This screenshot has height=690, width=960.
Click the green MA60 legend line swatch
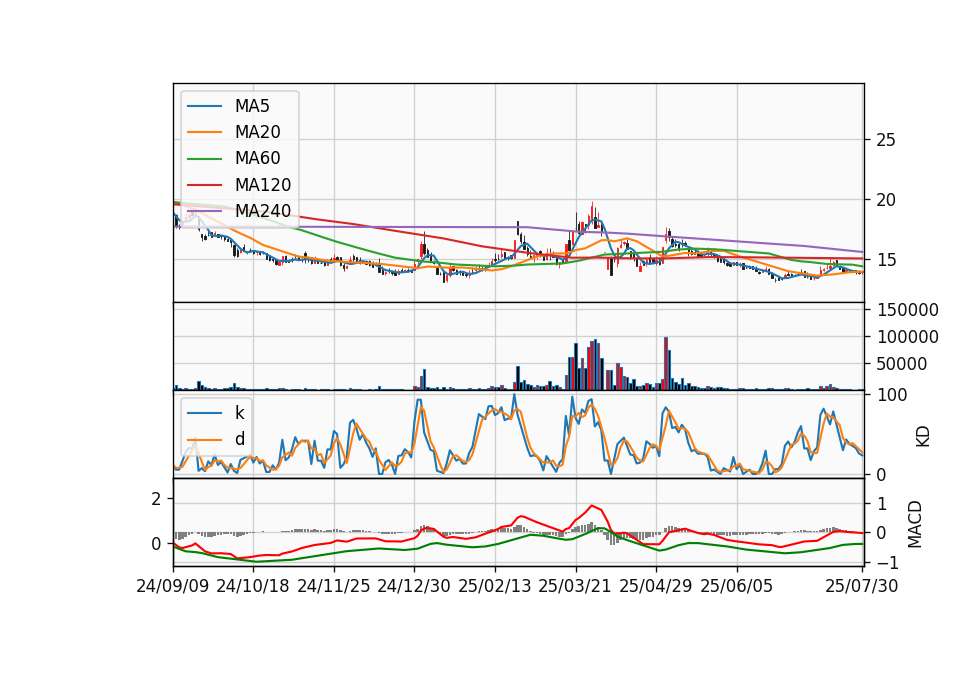click(204, 159)
